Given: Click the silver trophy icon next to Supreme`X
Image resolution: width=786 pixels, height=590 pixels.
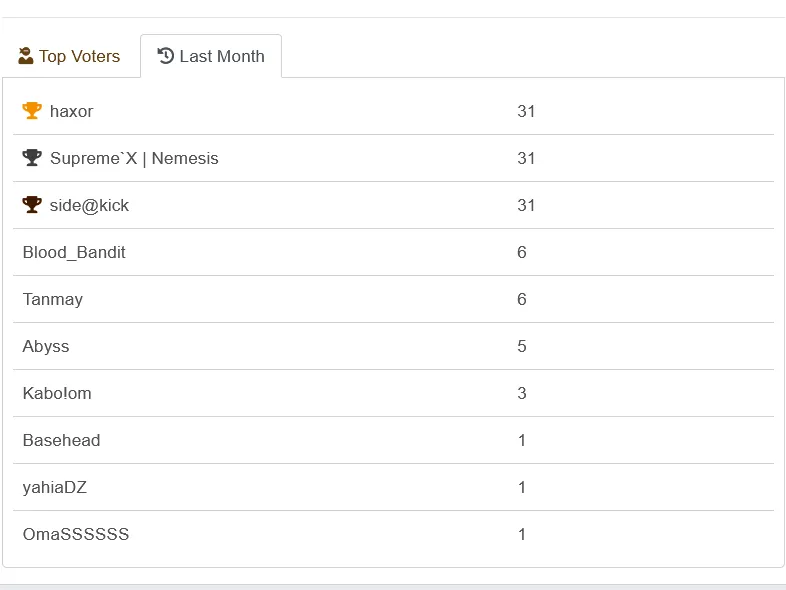Looking at the screenshot, I should tap(32, 158).
